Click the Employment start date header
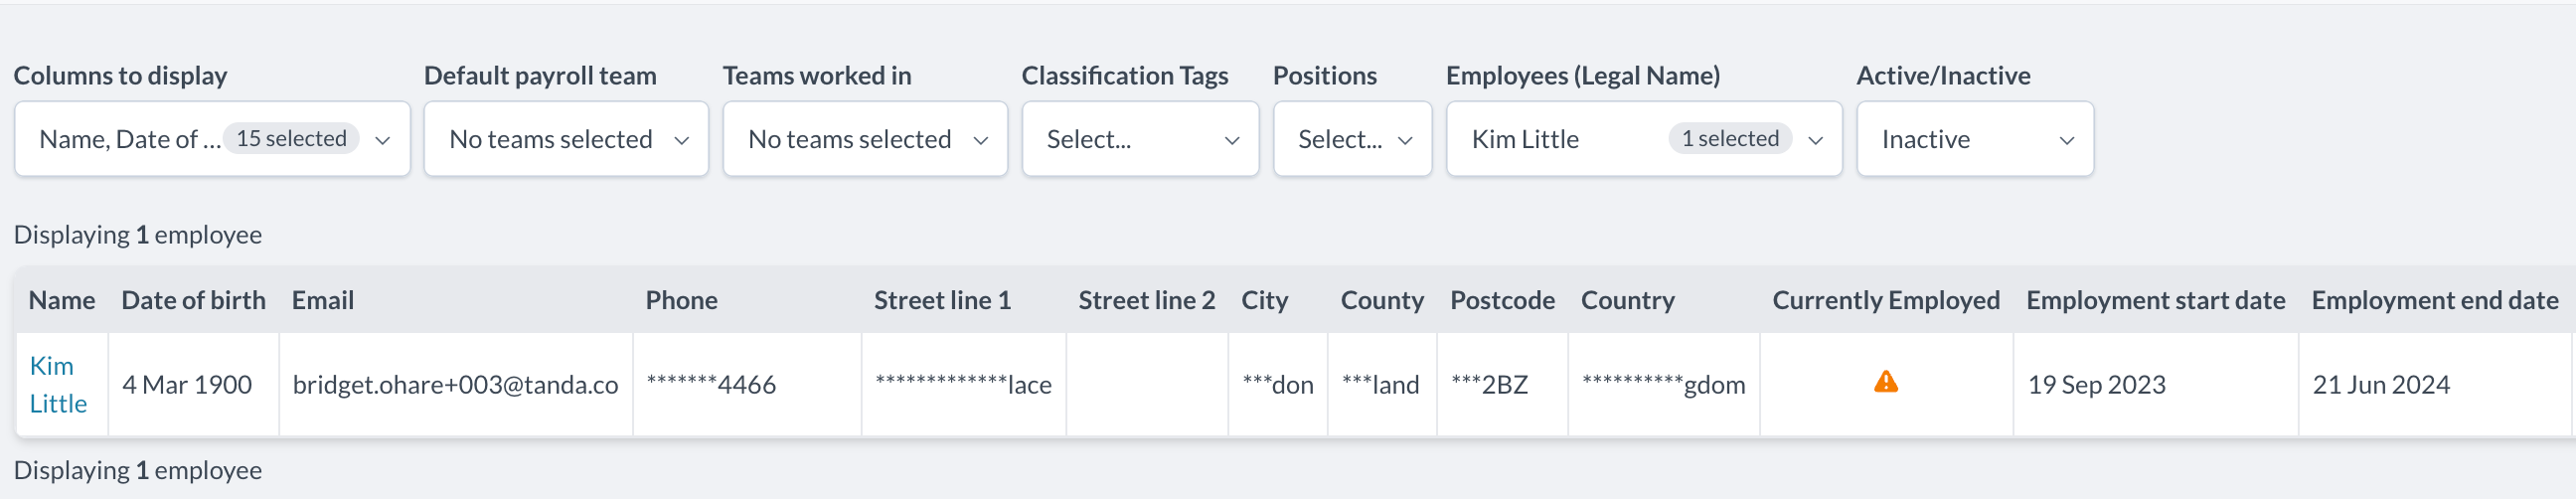 tap(2155, 301)
